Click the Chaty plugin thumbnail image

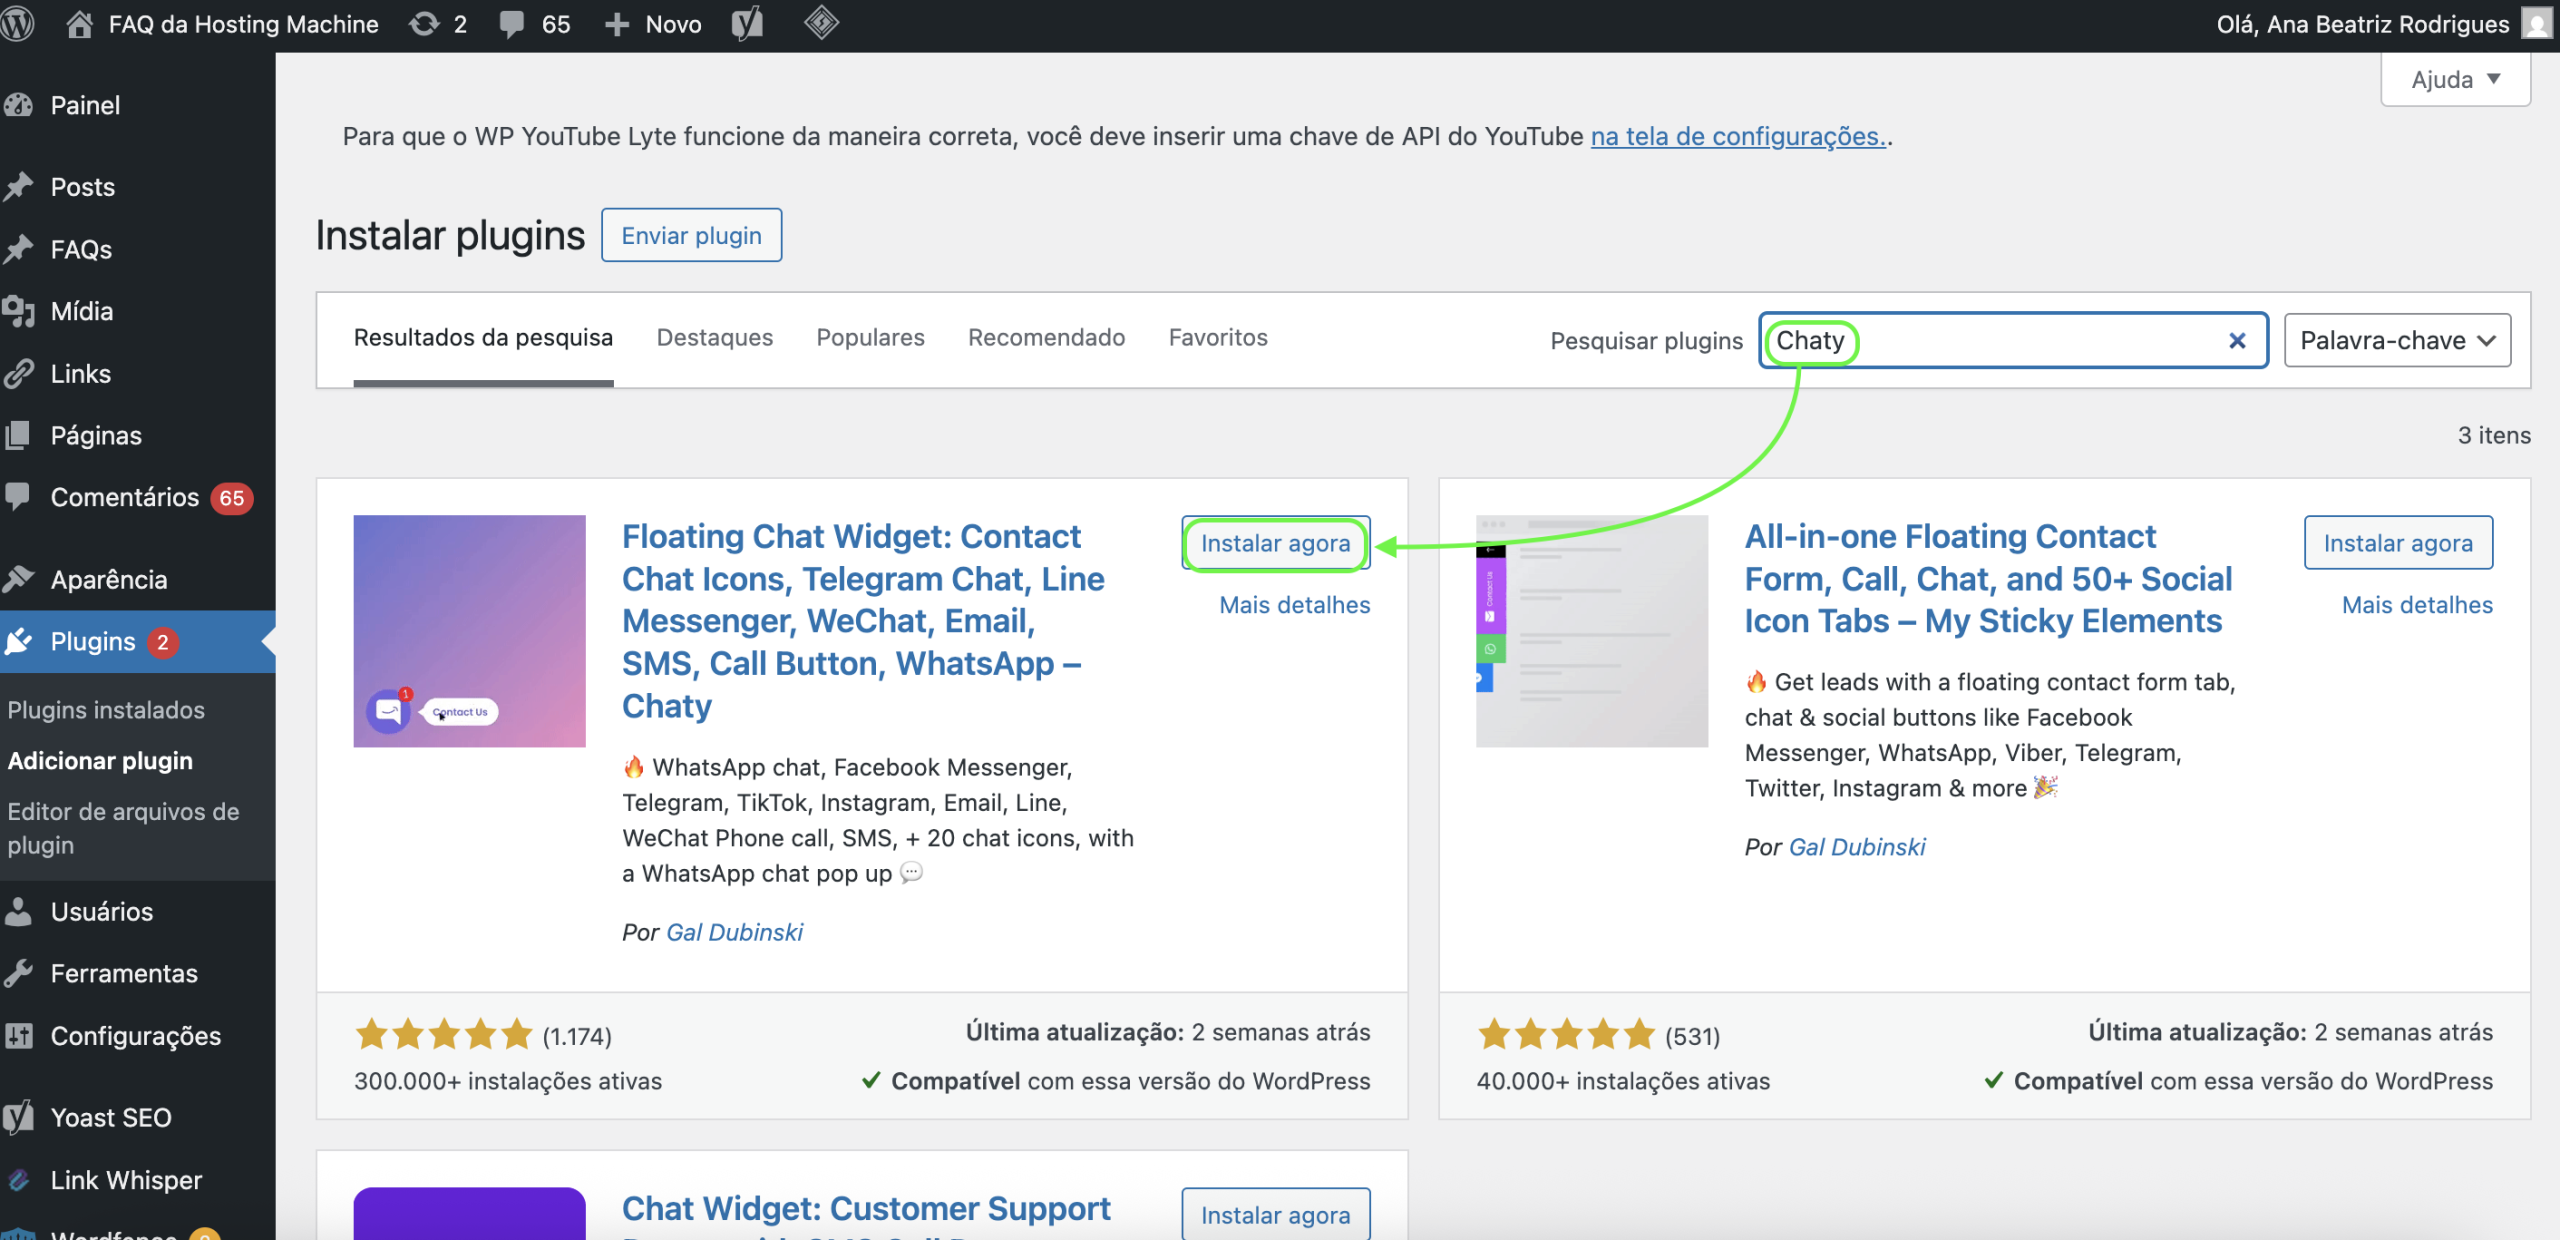[x=469, y=631]
